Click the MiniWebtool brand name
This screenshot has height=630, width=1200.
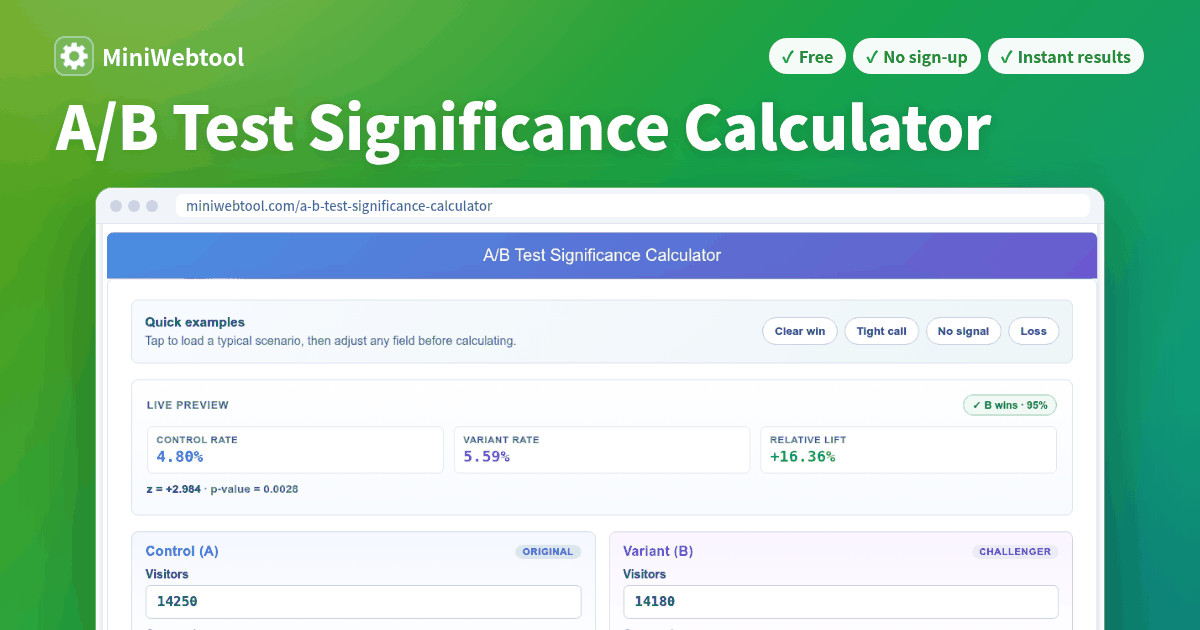point(173,57)
